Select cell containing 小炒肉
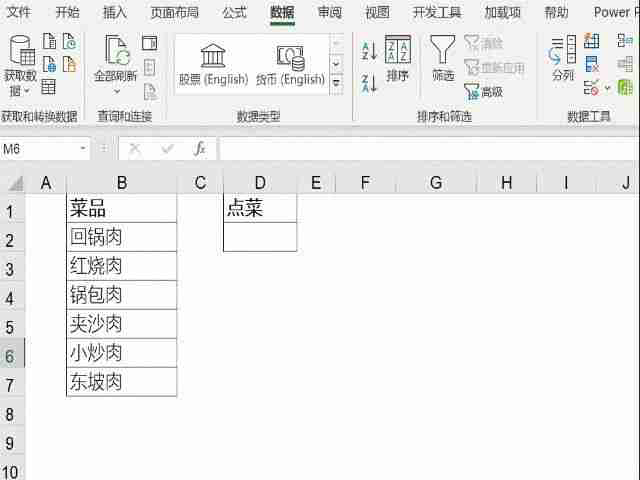Image resolution: width=640 pixels, height=480 pixels. pyautogui.click(x=122, y=353)
